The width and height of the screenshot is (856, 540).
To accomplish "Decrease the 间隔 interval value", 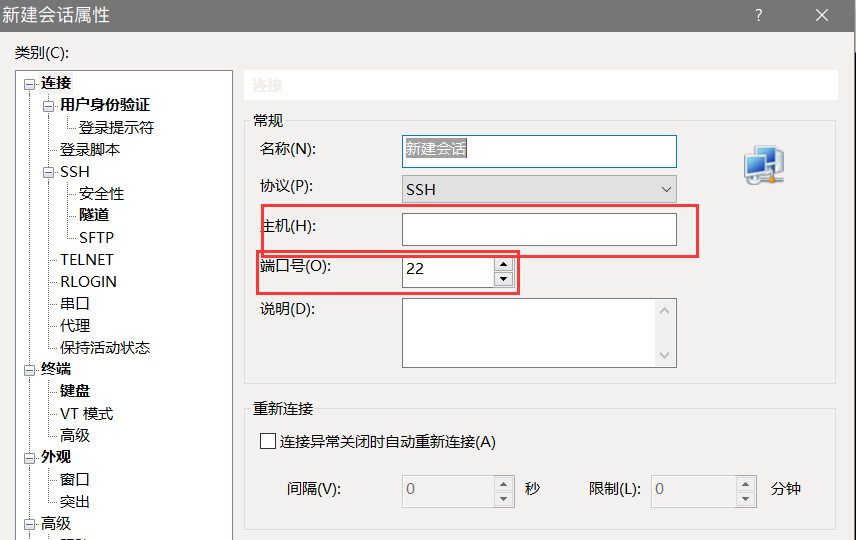I will pos(503,499).
